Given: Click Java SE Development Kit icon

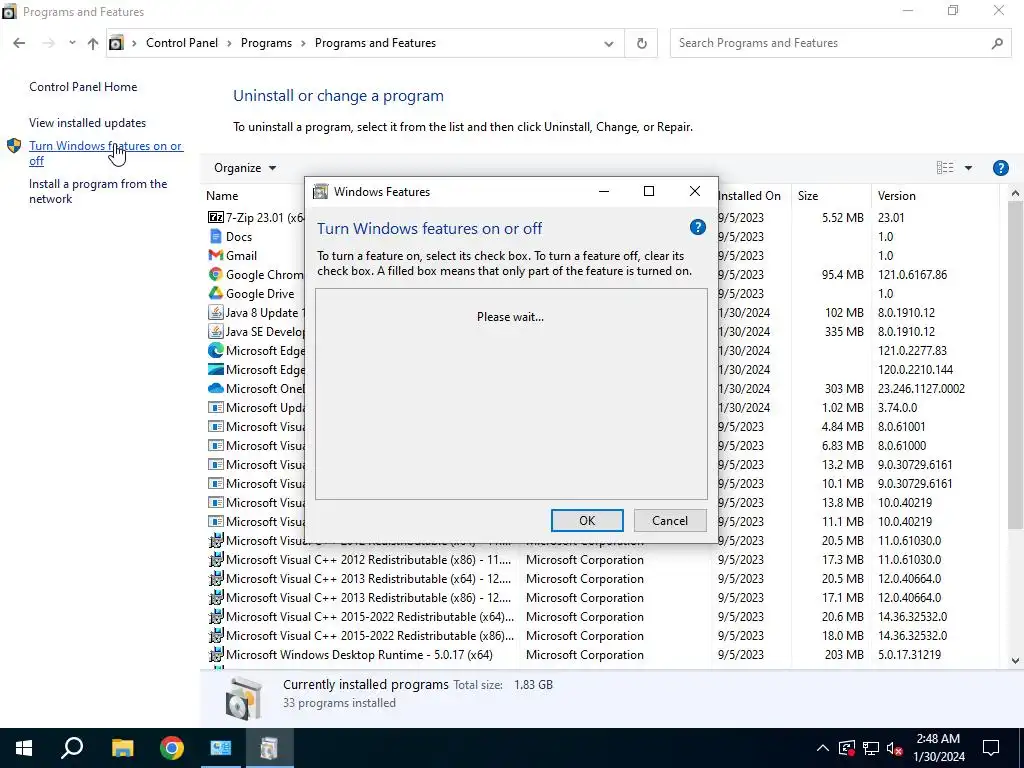Looking at the screenshot, I should (x=216, y=331).
